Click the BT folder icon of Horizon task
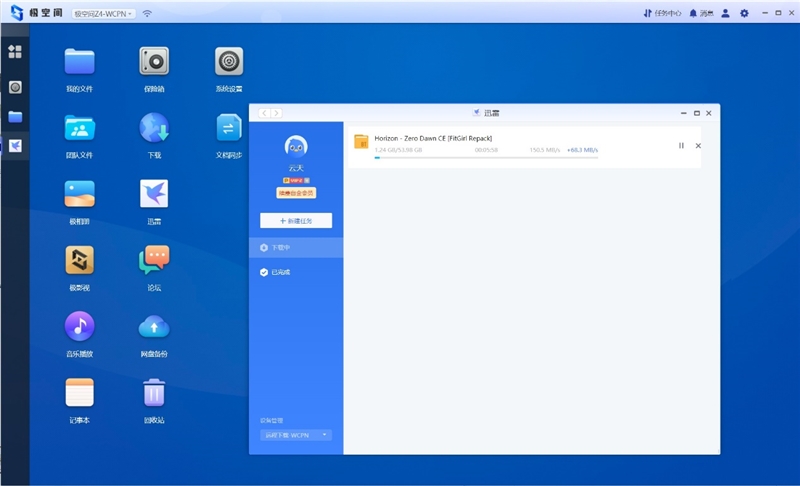Viewport: 800px width, 486px height. (361, 142)
